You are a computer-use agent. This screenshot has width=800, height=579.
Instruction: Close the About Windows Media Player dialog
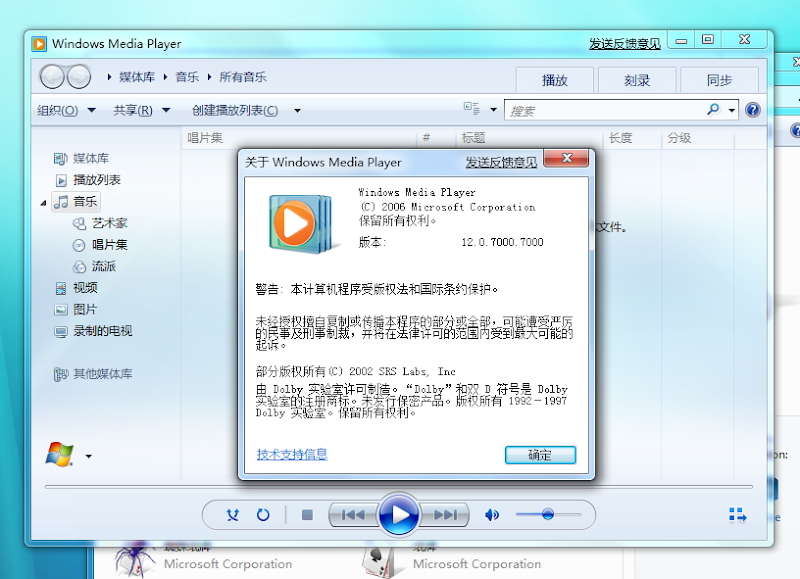click(566, 158)
